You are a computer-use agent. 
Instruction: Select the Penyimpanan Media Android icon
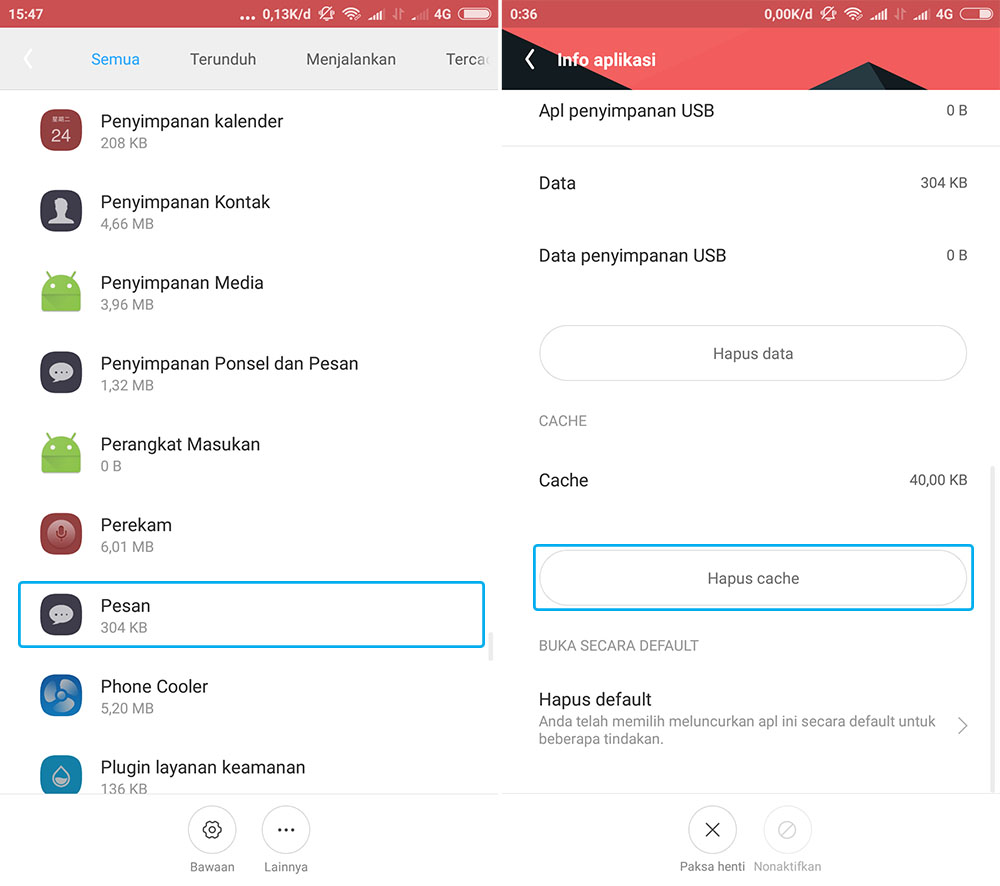[61, 292]
